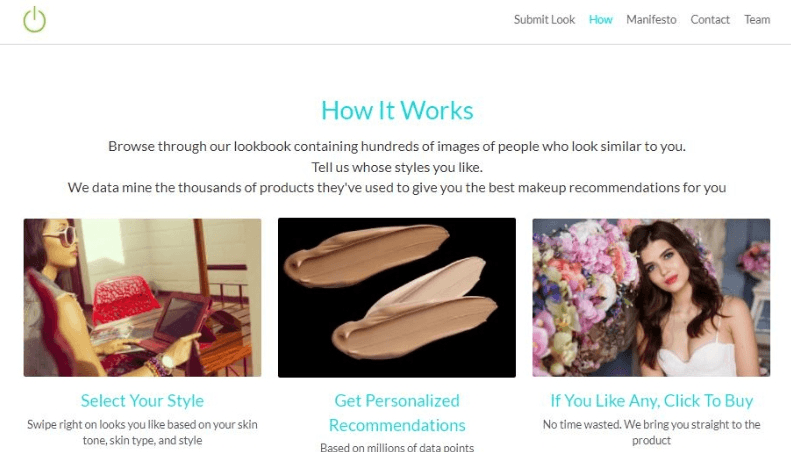The width and height of the screenshot is (791, 452).
Task: Click the green power logo icon
Action: [x=35, y=19]
